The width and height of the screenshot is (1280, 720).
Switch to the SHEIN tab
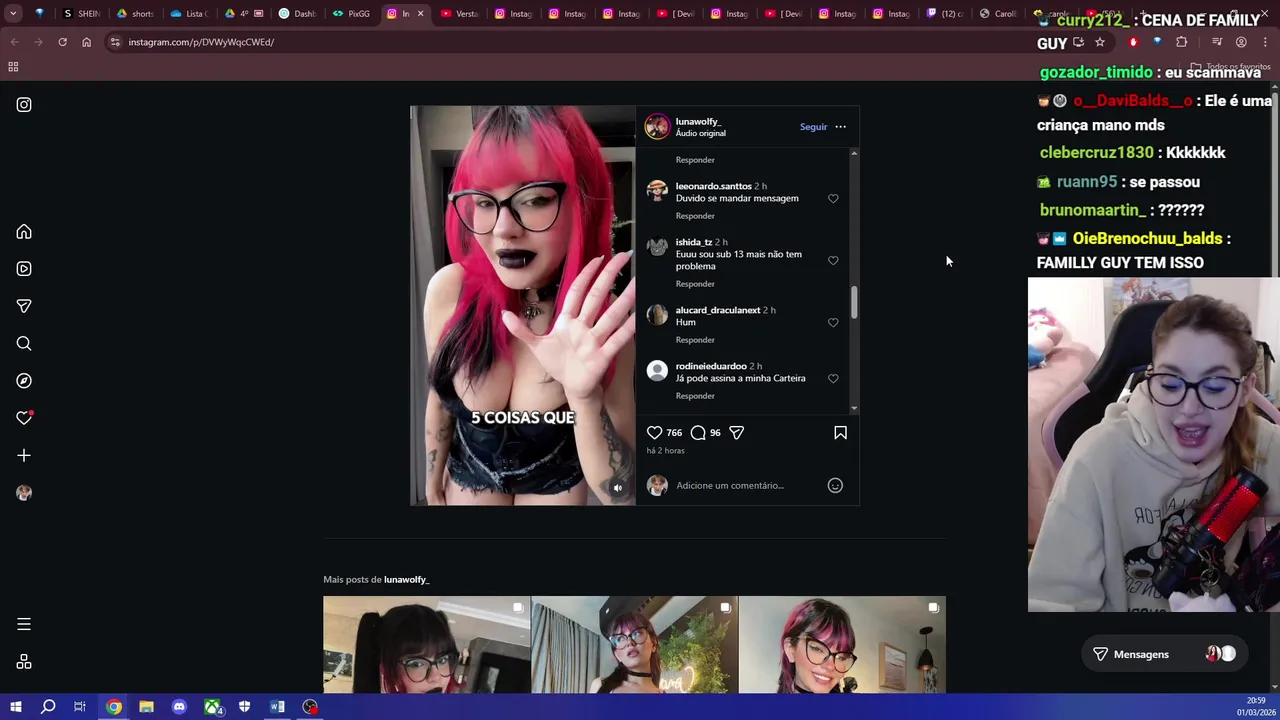81,14
